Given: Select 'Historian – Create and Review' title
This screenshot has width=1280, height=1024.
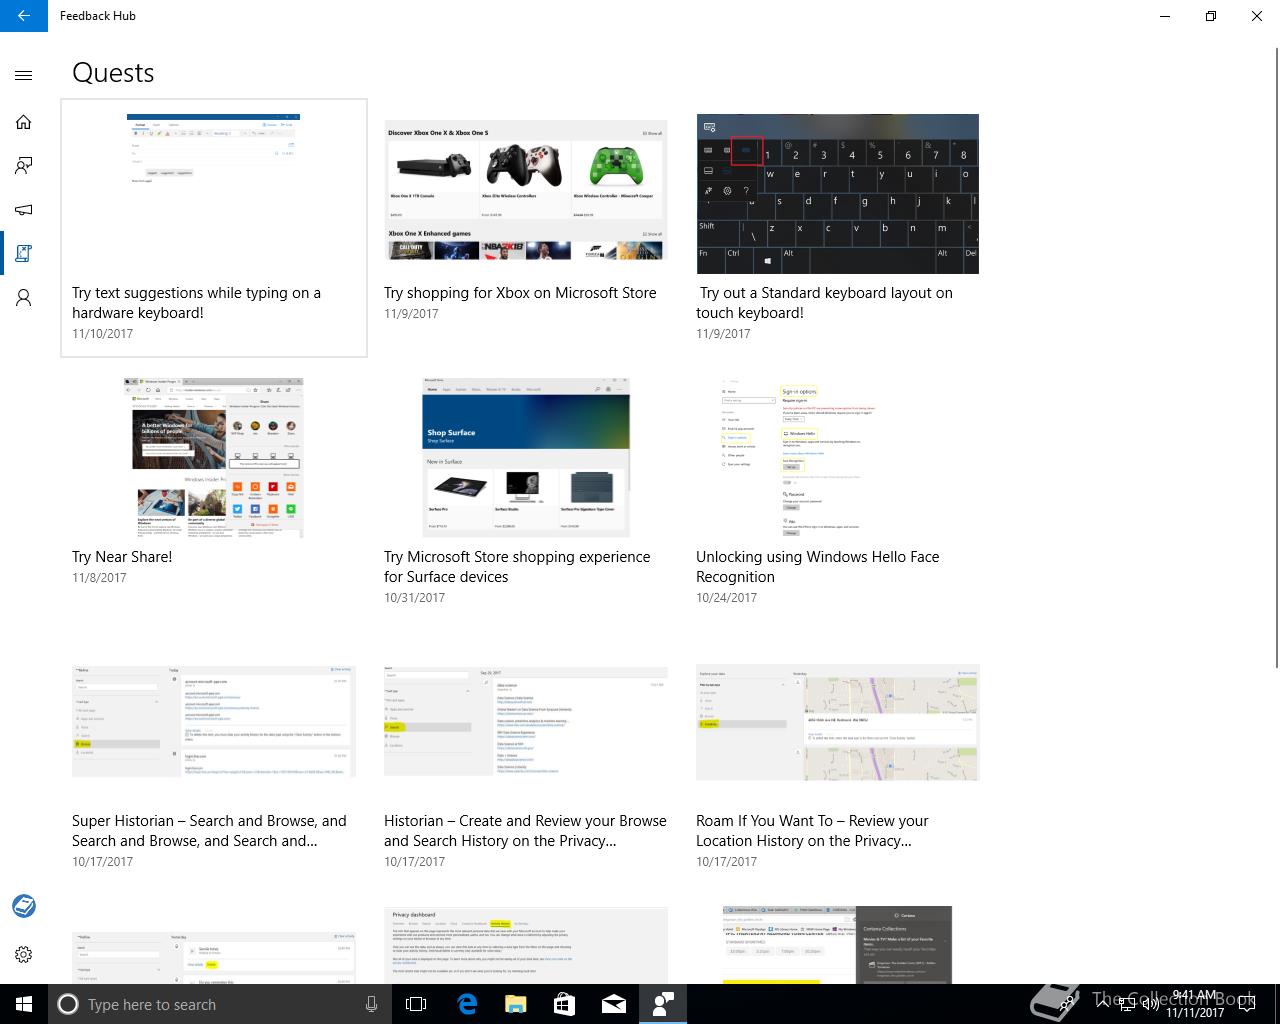Looking at the screenshot, I should point(525,831).
